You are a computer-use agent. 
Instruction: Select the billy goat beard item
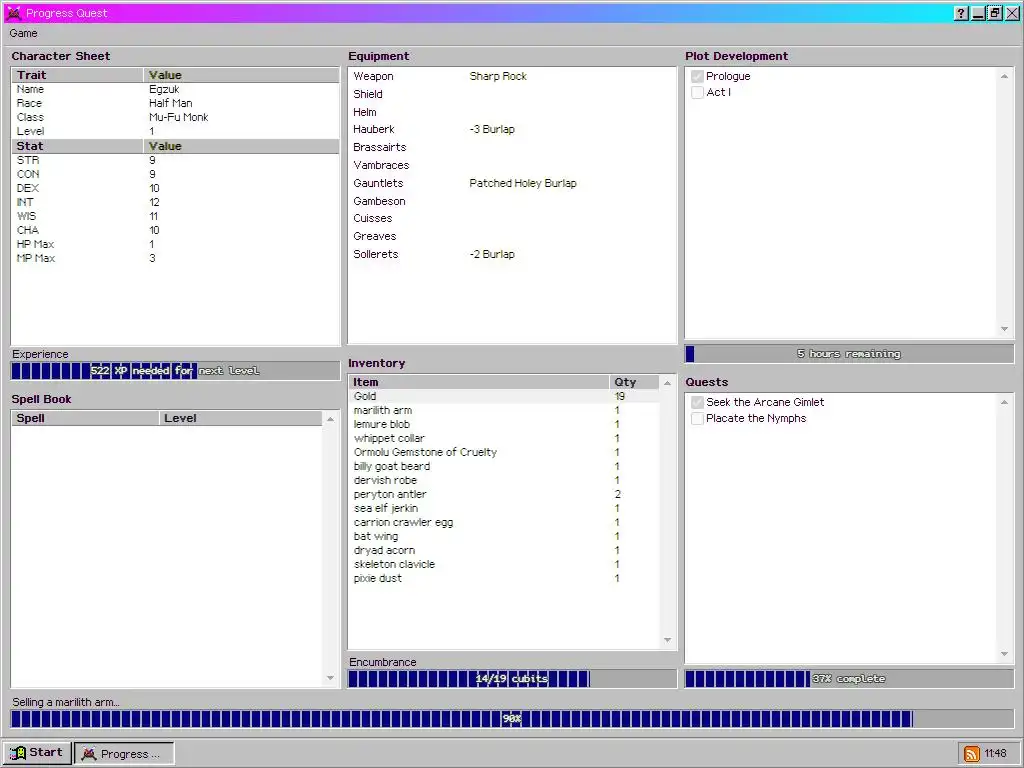tap(504, 467)
